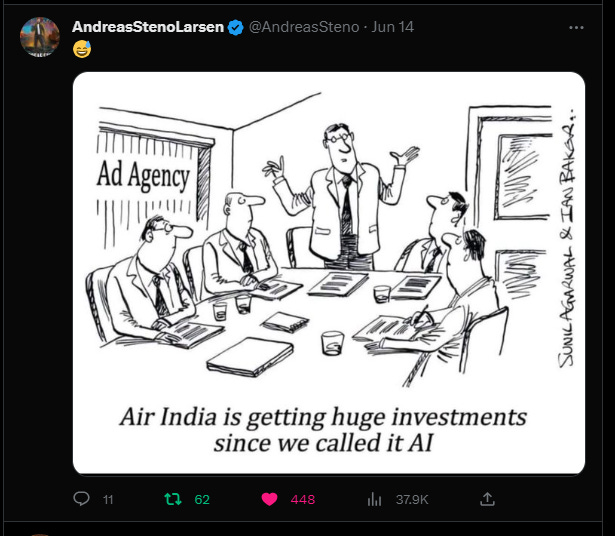Open AndreasStenoLarsen's profile avatar
The height and width of the screenshot is (536, 615).
[40, 36]
